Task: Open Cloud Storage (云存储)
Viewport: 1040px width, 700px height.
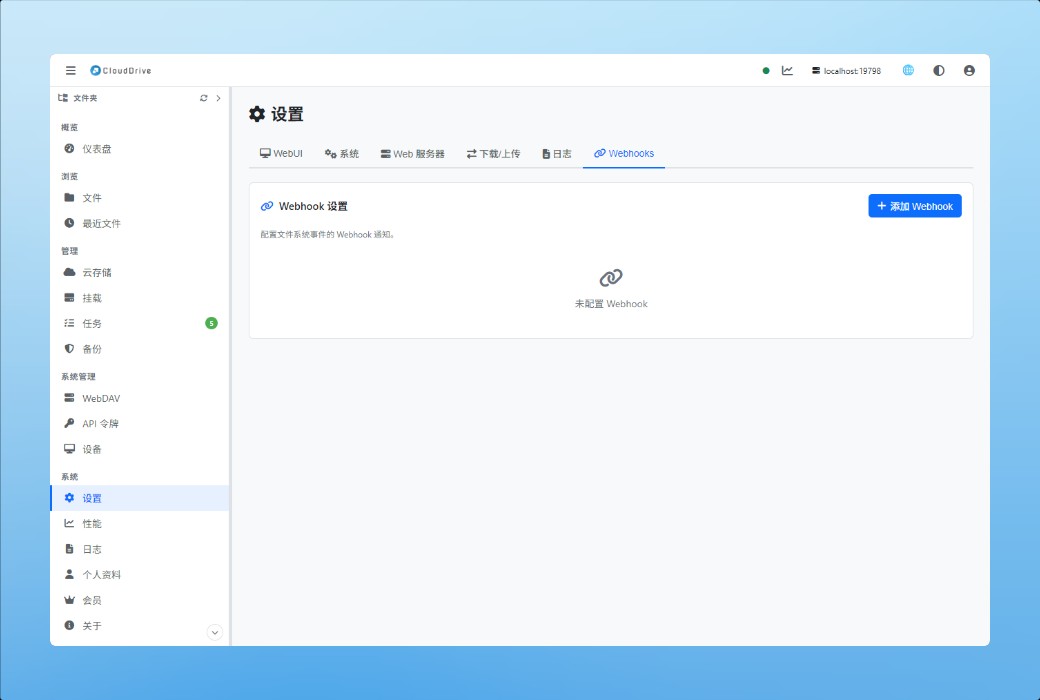Action: (139, 272)
